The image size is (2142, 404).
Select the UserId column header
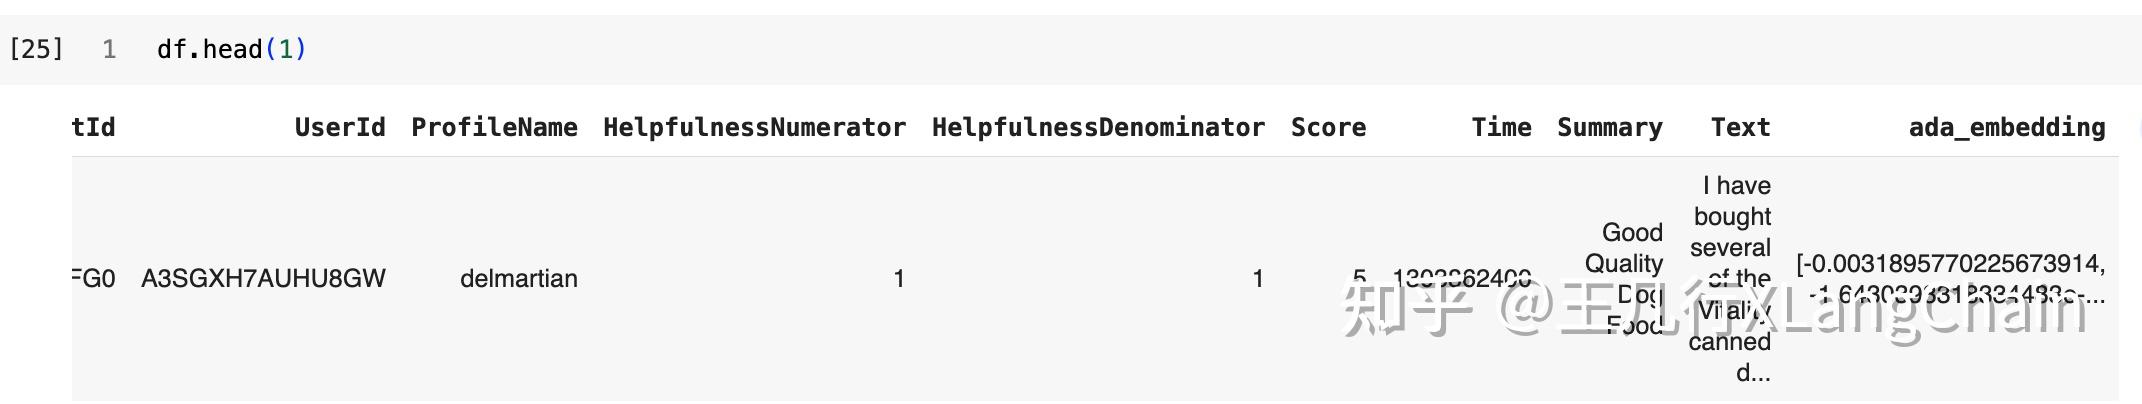click(x=339, y=127)
